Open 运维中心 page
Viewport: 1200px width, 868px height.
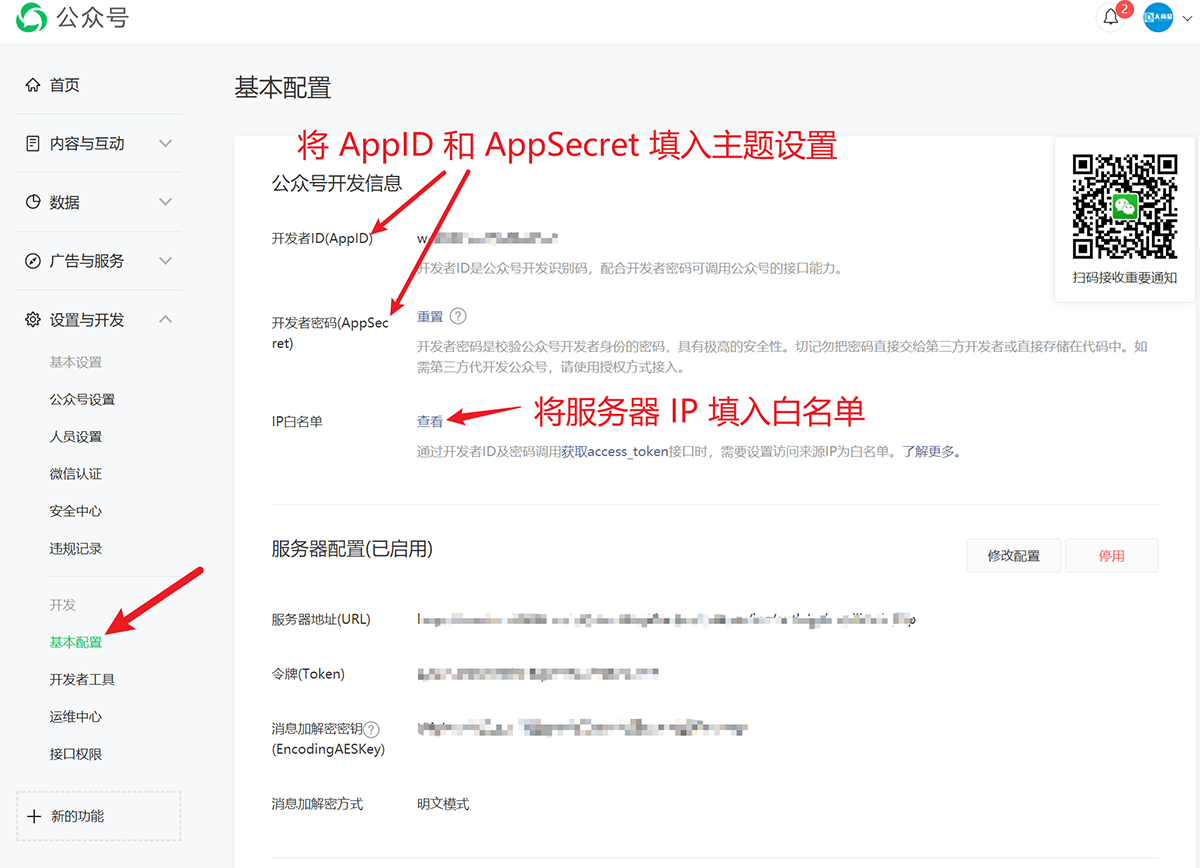76,717
